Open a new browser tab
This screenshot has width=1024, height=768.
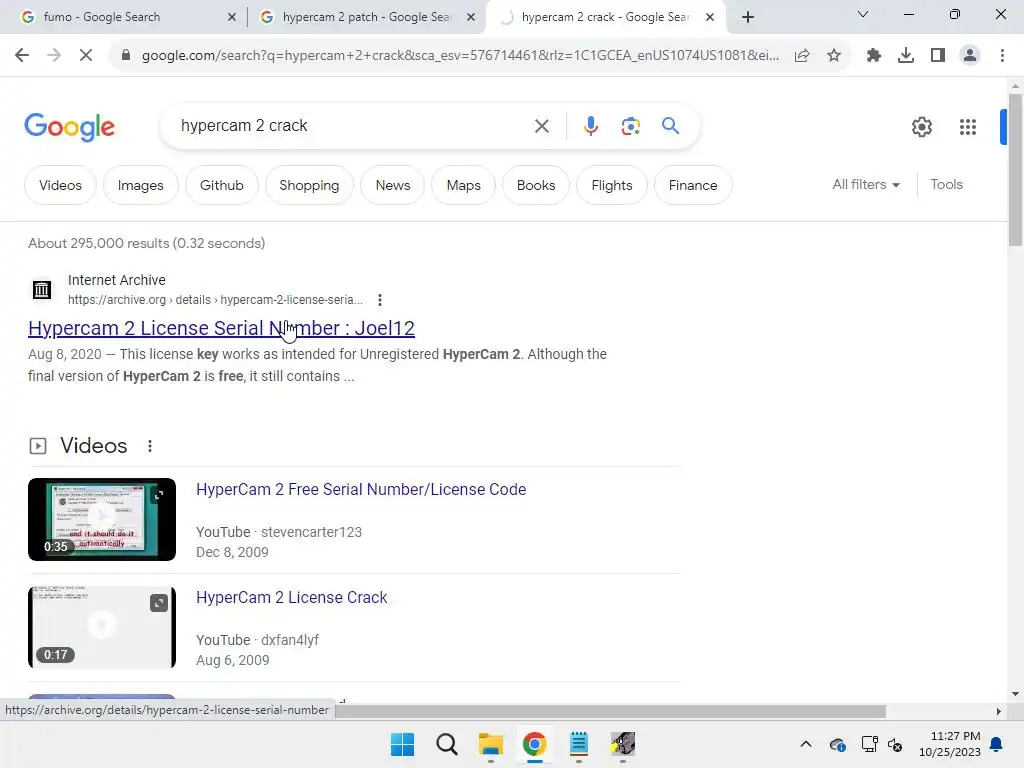click(x=748, y=17)
